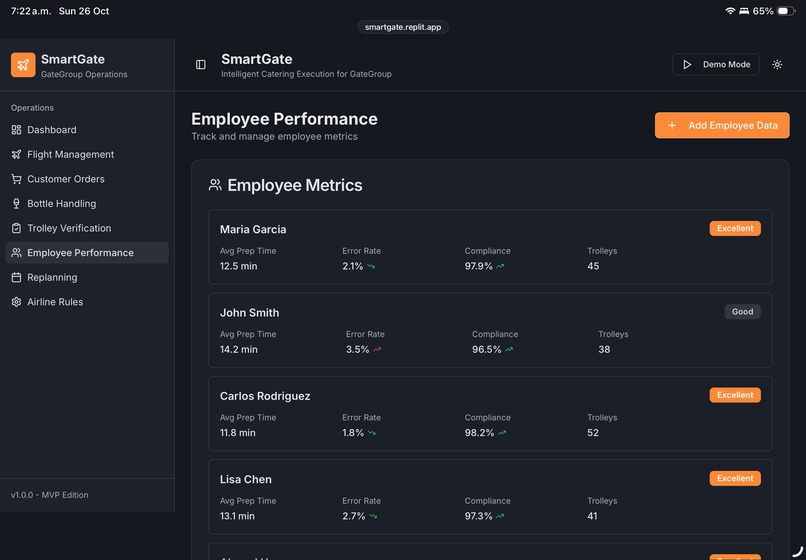806x560 pixels.
Task: Click Maria Garcia's Excellent badge
Action: tap(735, 229)
